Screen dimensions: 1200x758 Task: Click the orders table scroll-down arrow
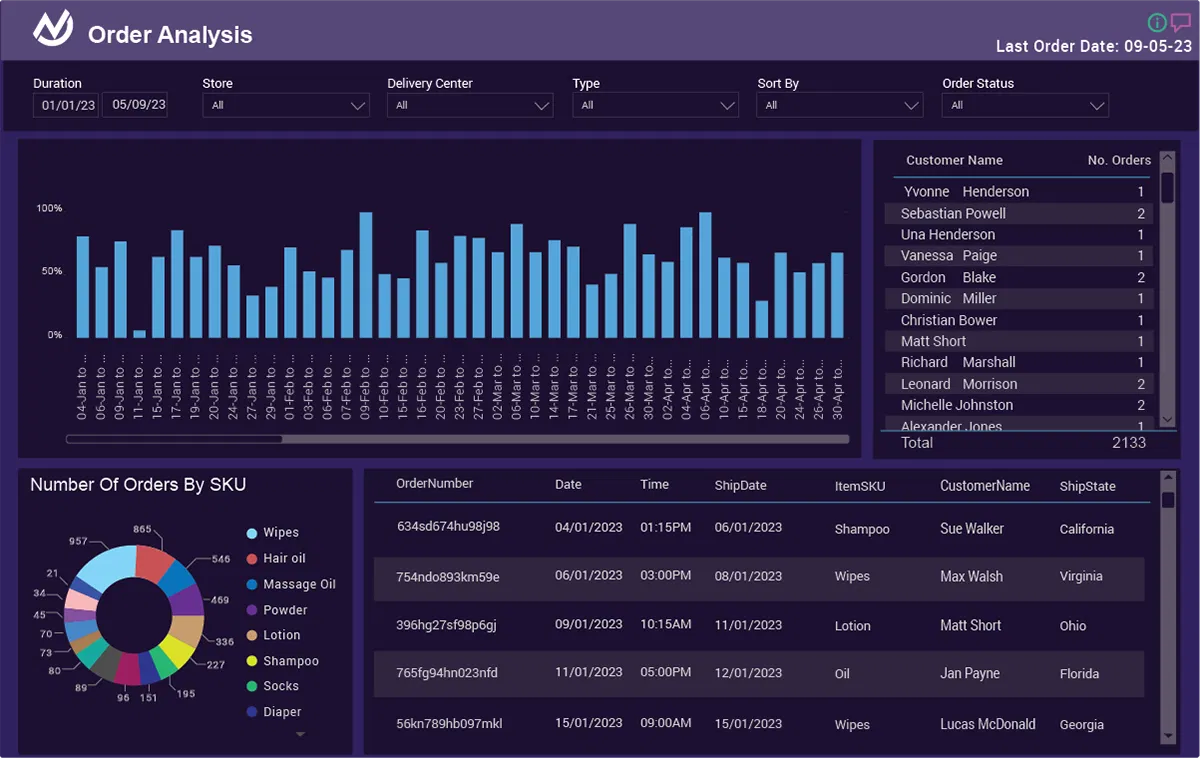tap(1168, 735)
